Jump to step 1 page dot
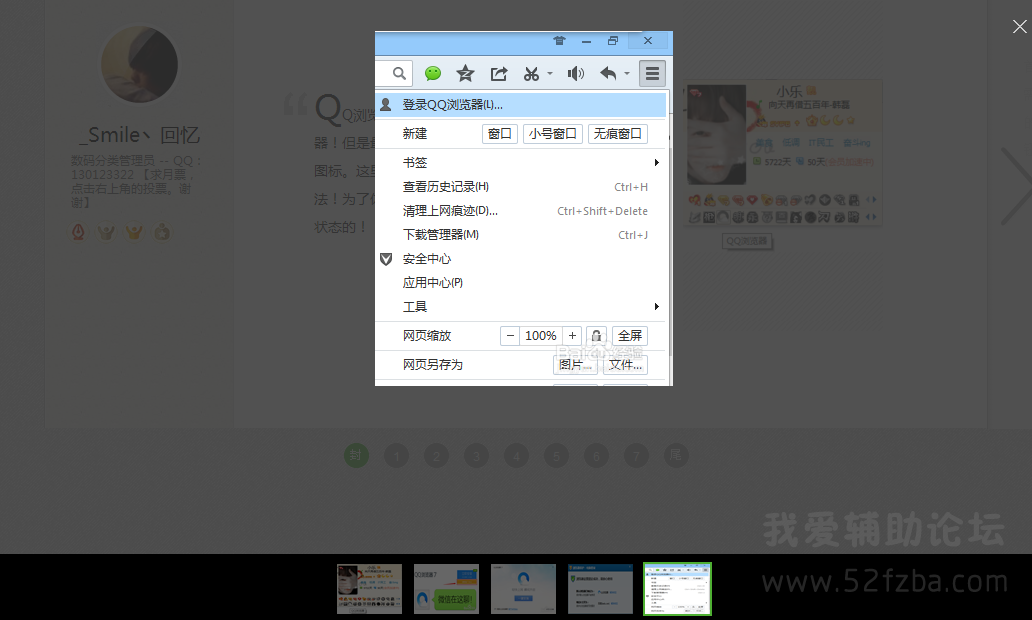 [396, 455]
